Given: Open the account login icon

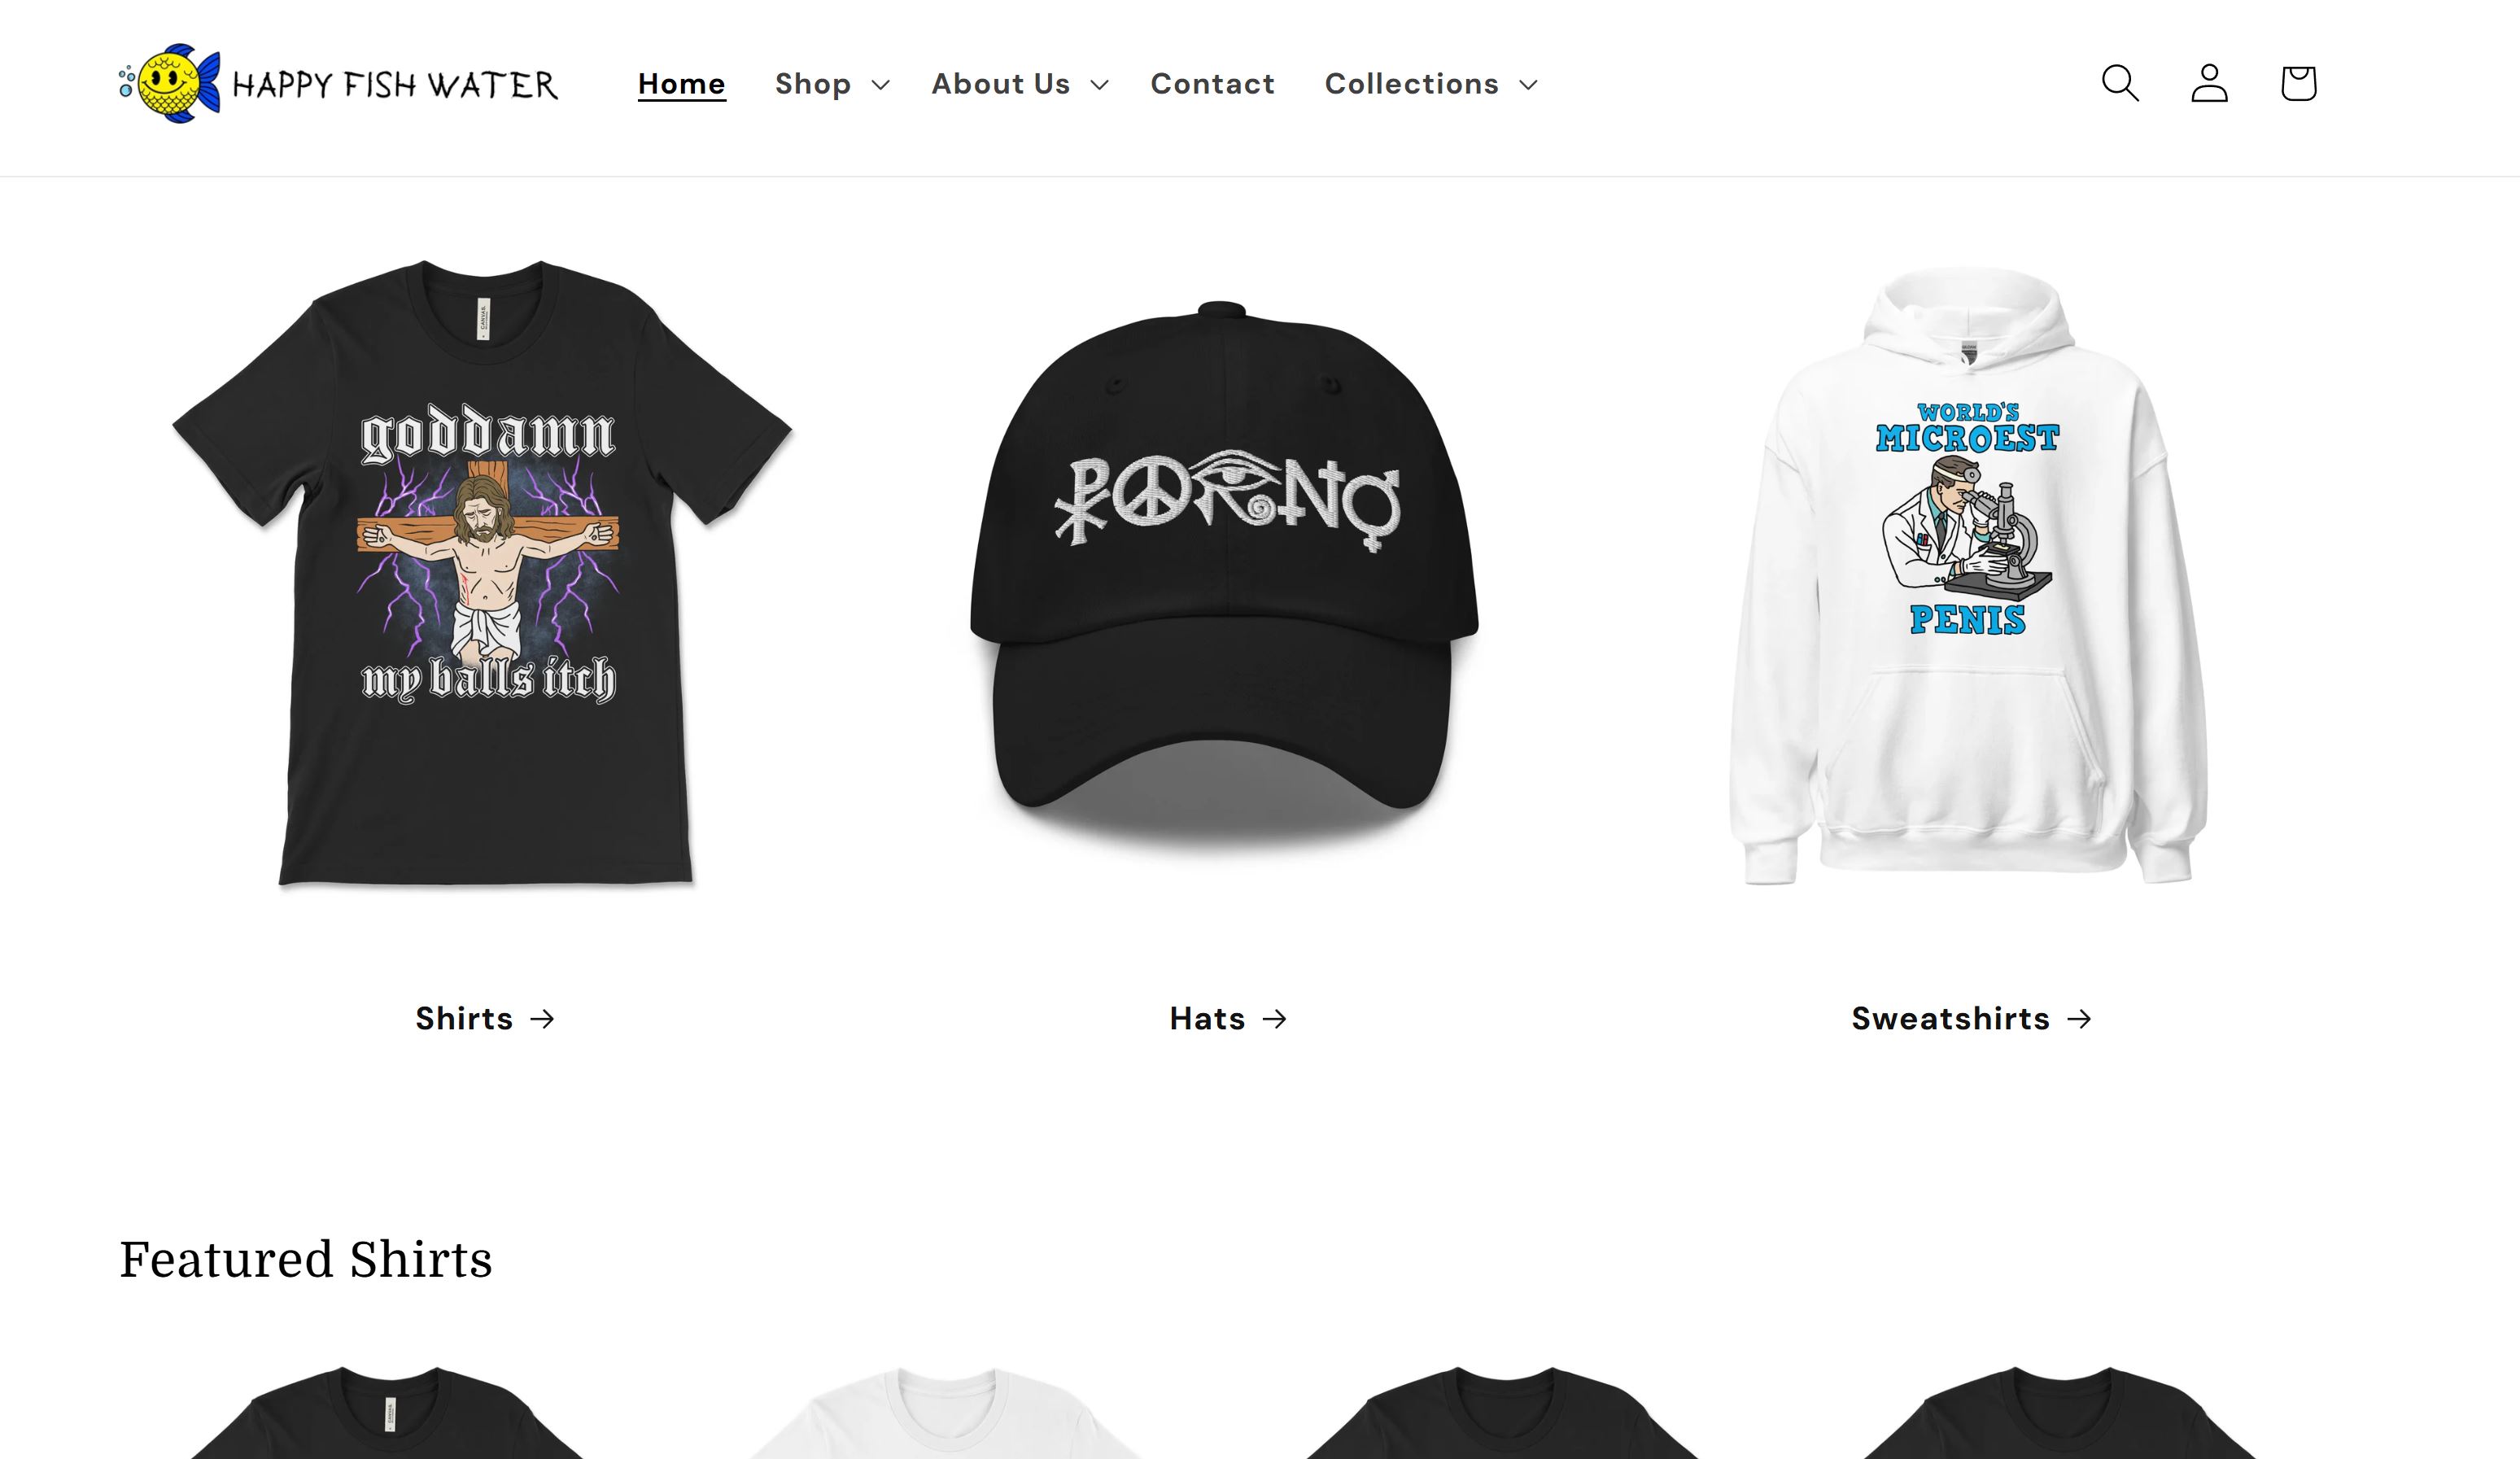Looking at the screenshot, I should point(2209,83).
